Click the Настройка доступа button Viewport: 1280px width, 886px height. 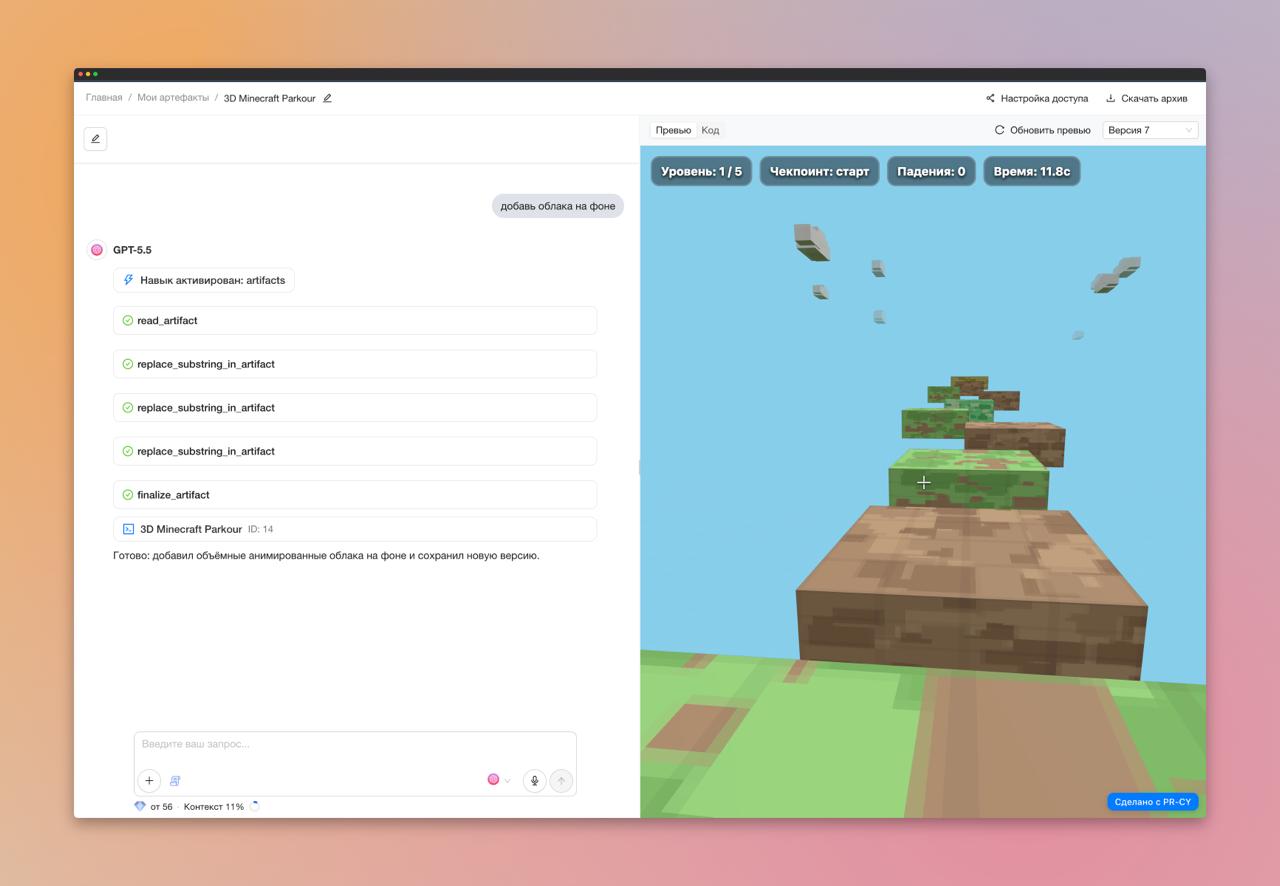tap(1037, 98)
